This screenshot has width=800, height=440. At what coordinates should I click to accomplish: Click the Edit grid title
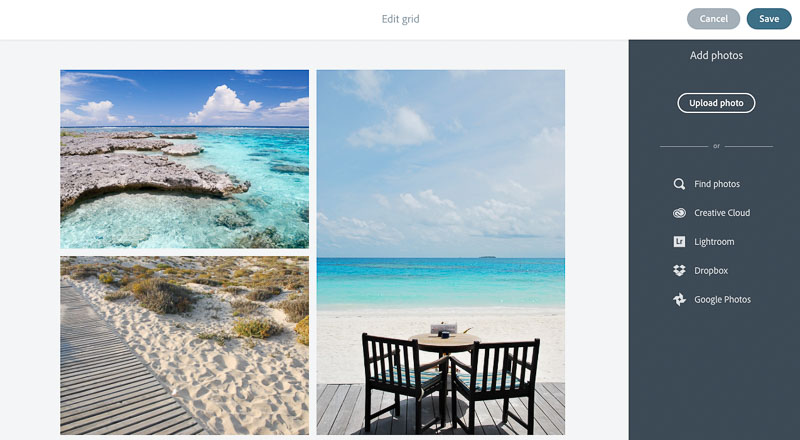pos(401,19)
